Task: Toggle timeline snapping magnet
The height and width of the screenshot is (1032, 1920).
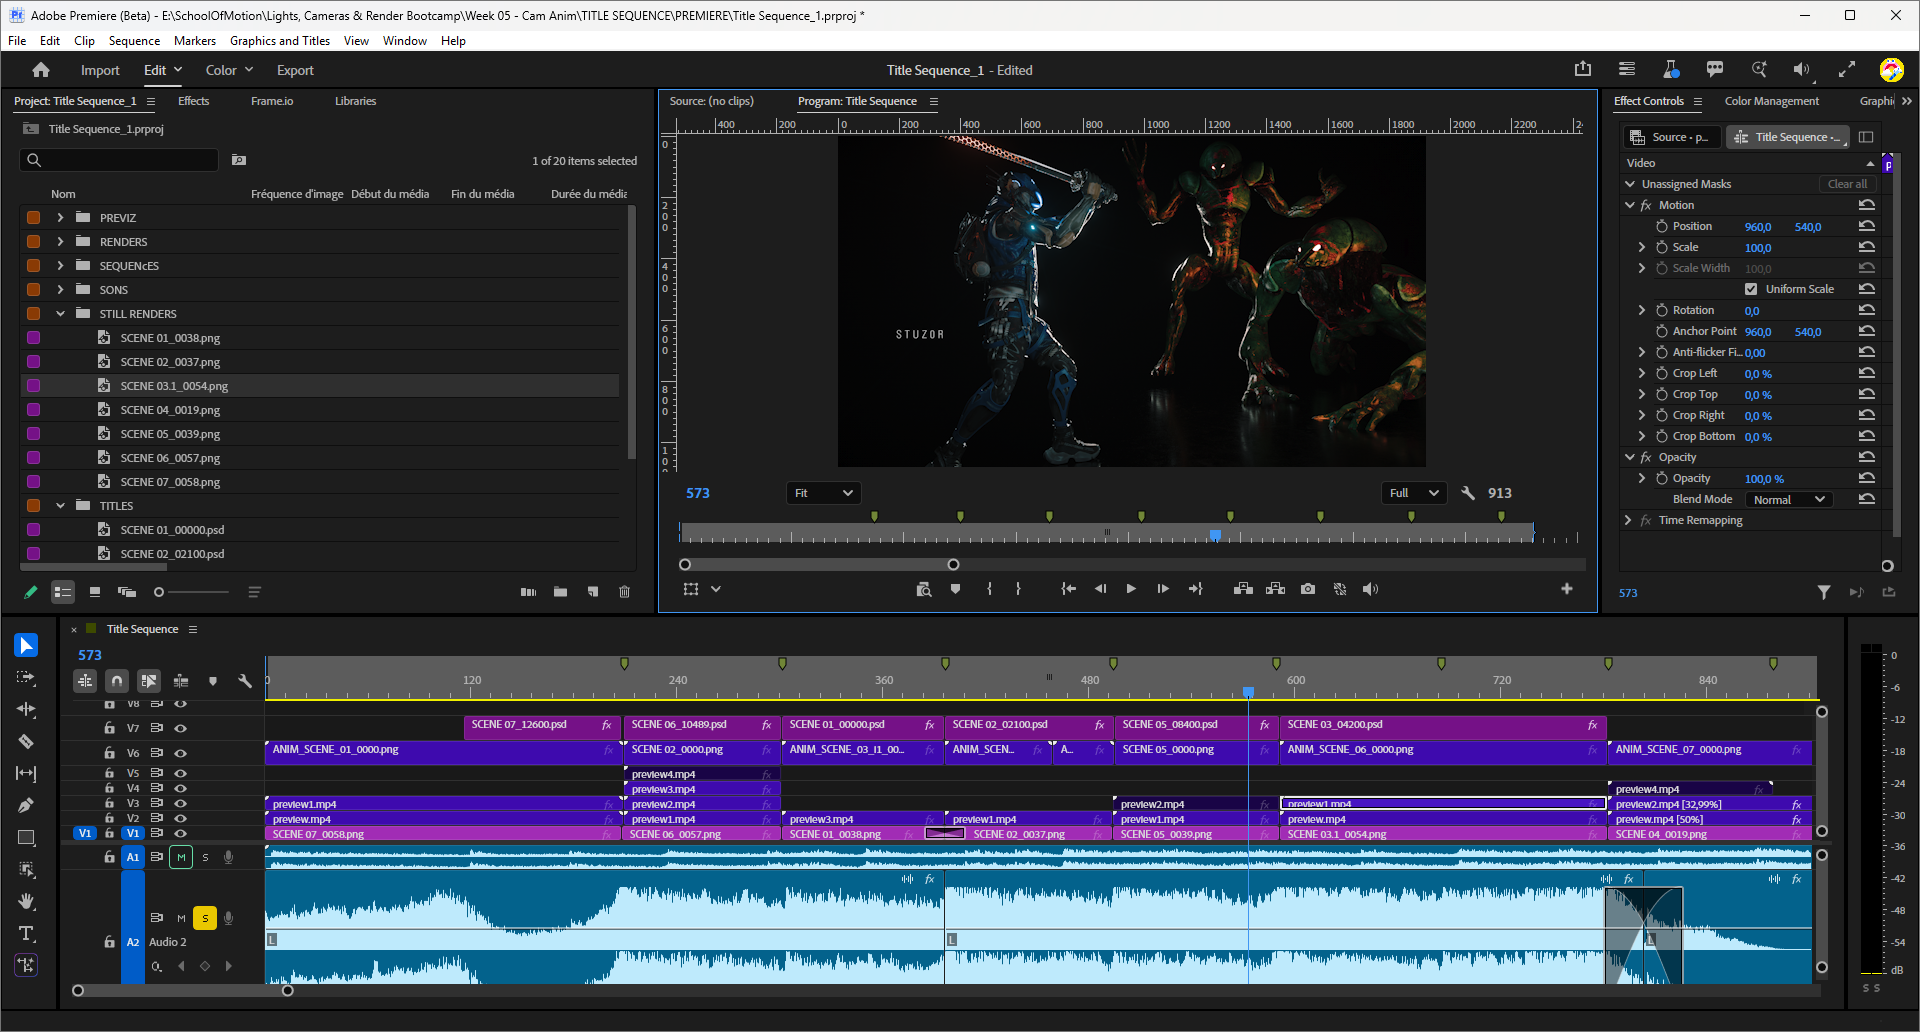Action: [117, 681]
